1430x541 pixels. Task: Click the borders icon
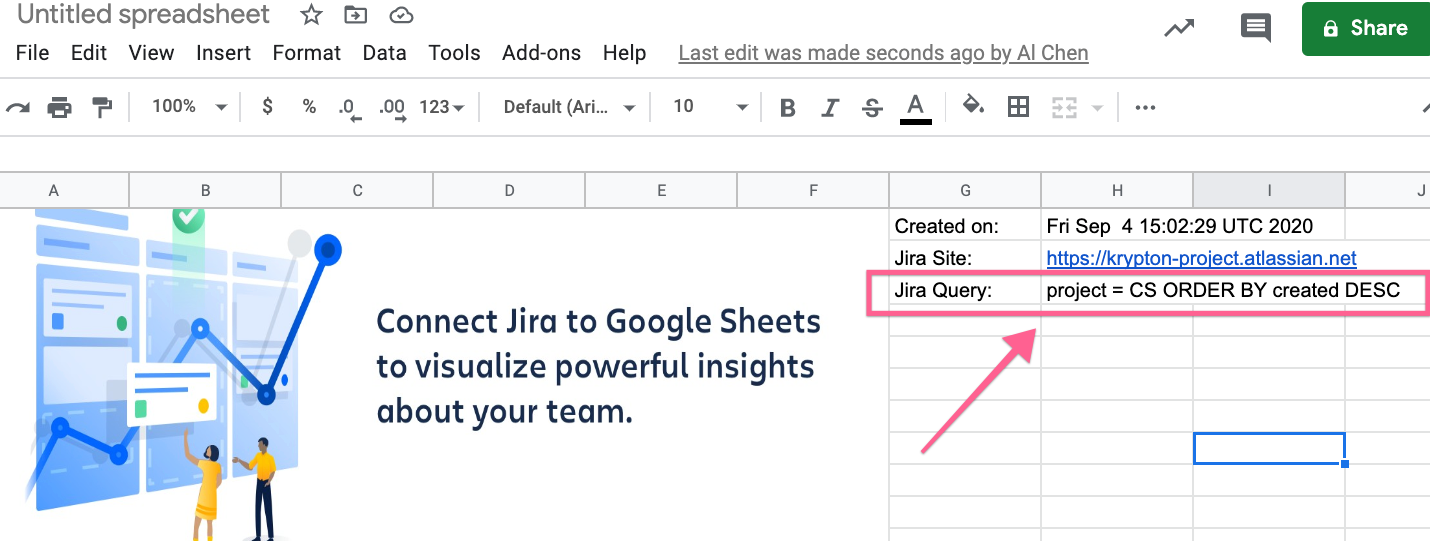click(1018, 107)
